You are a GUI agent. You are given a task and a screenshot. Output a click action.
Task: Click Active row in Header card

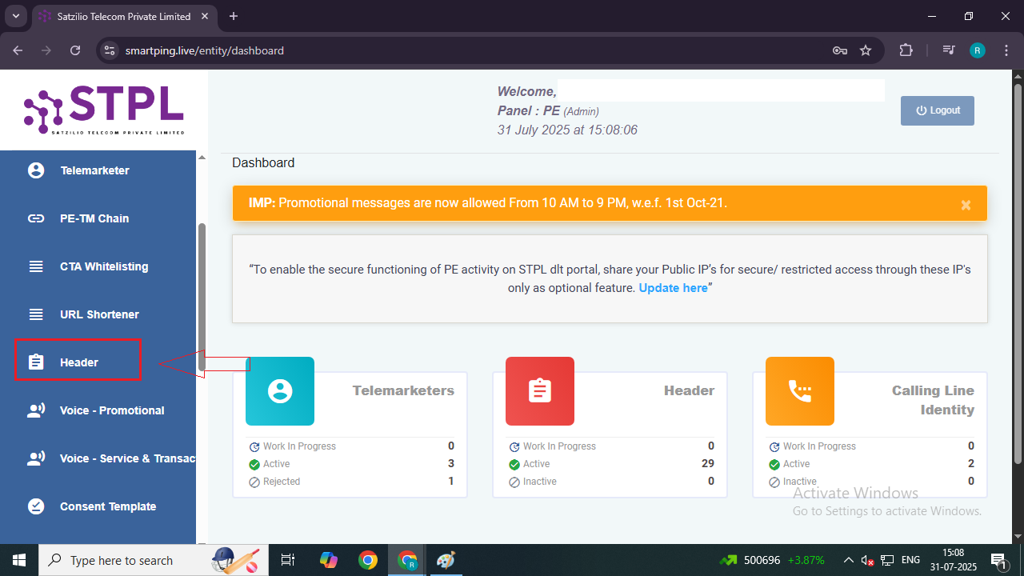(611, 464)
